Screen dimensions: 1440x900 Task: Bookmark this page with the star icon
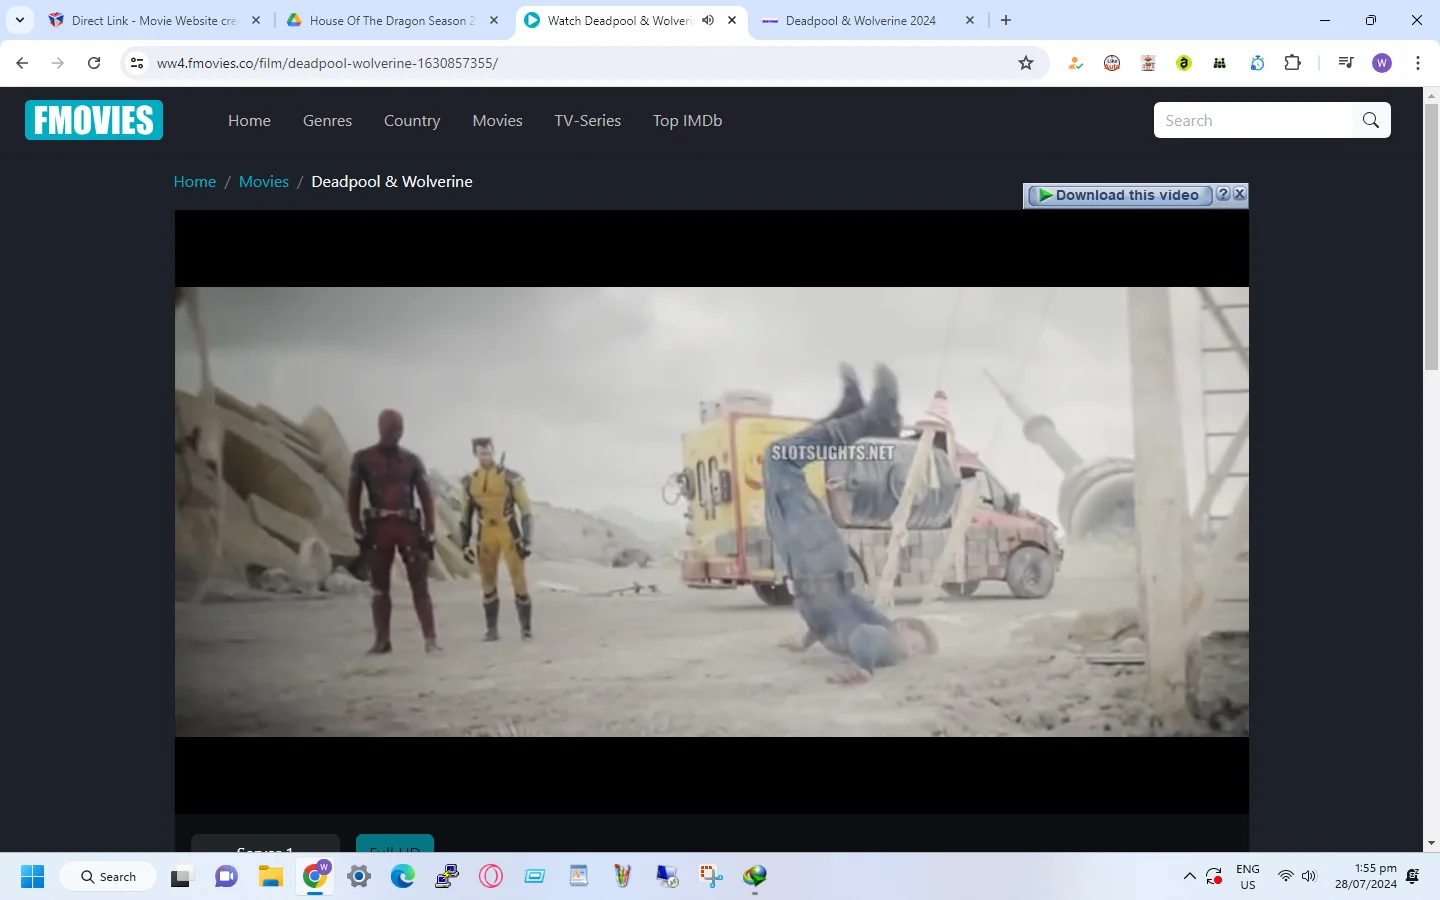point(1026,63)
